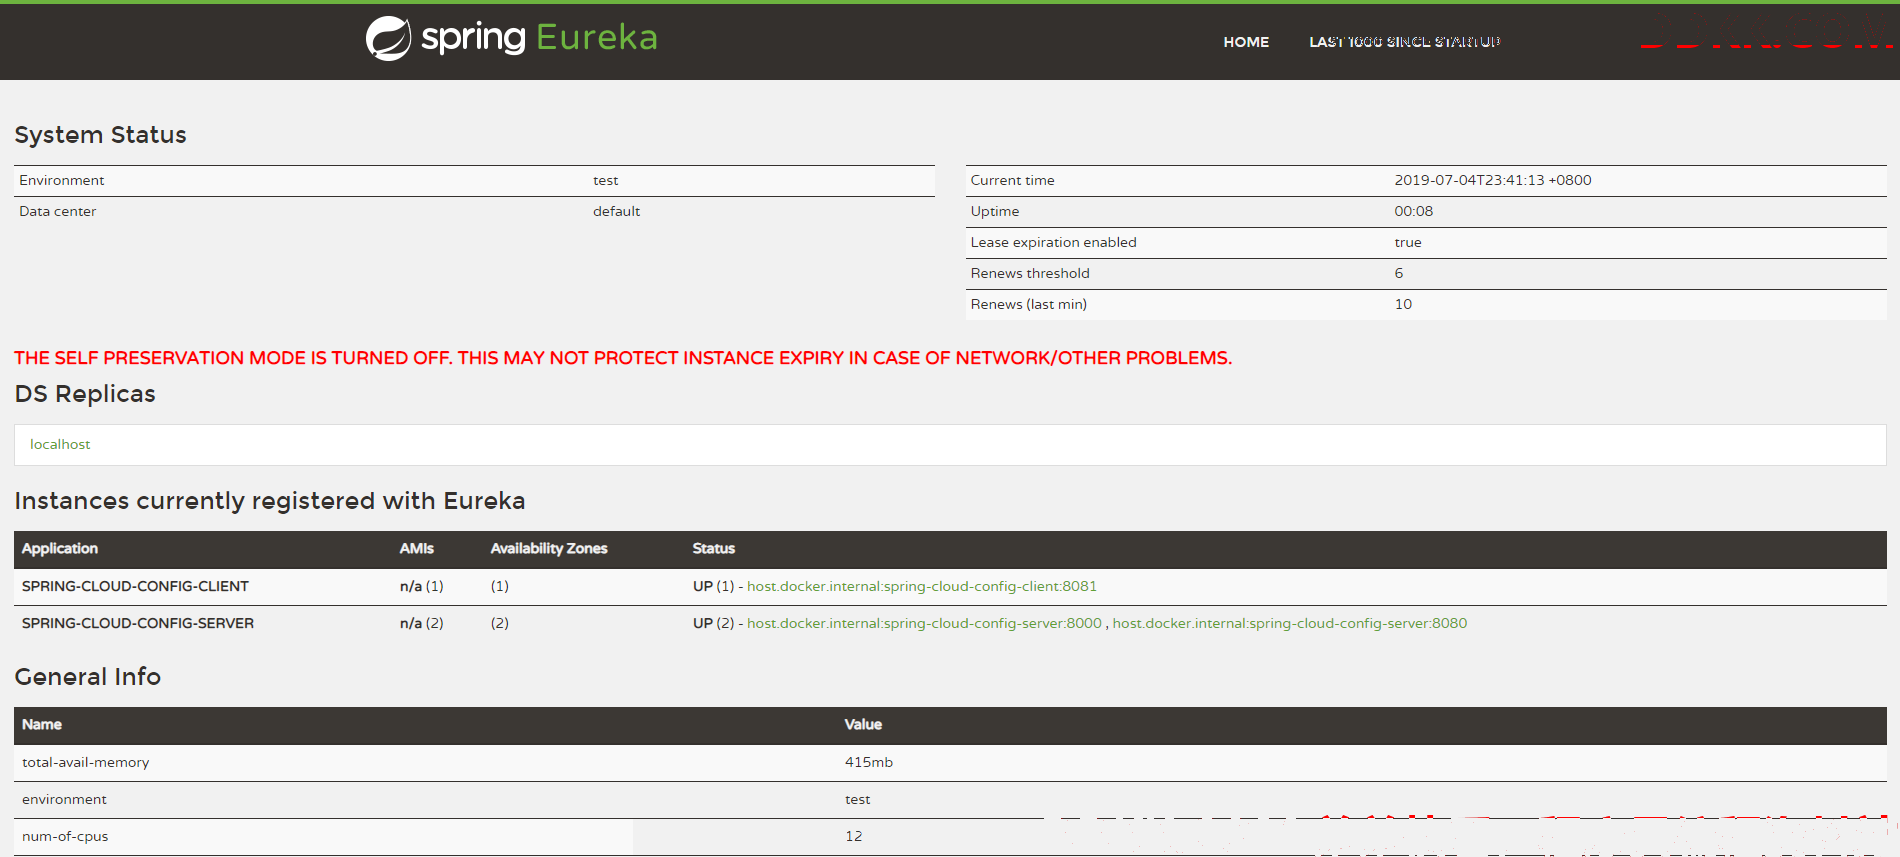This screenshot has width=1900, height=857.
Task: Click the Renews (last min) value 10
Action: coord(1403,304)
